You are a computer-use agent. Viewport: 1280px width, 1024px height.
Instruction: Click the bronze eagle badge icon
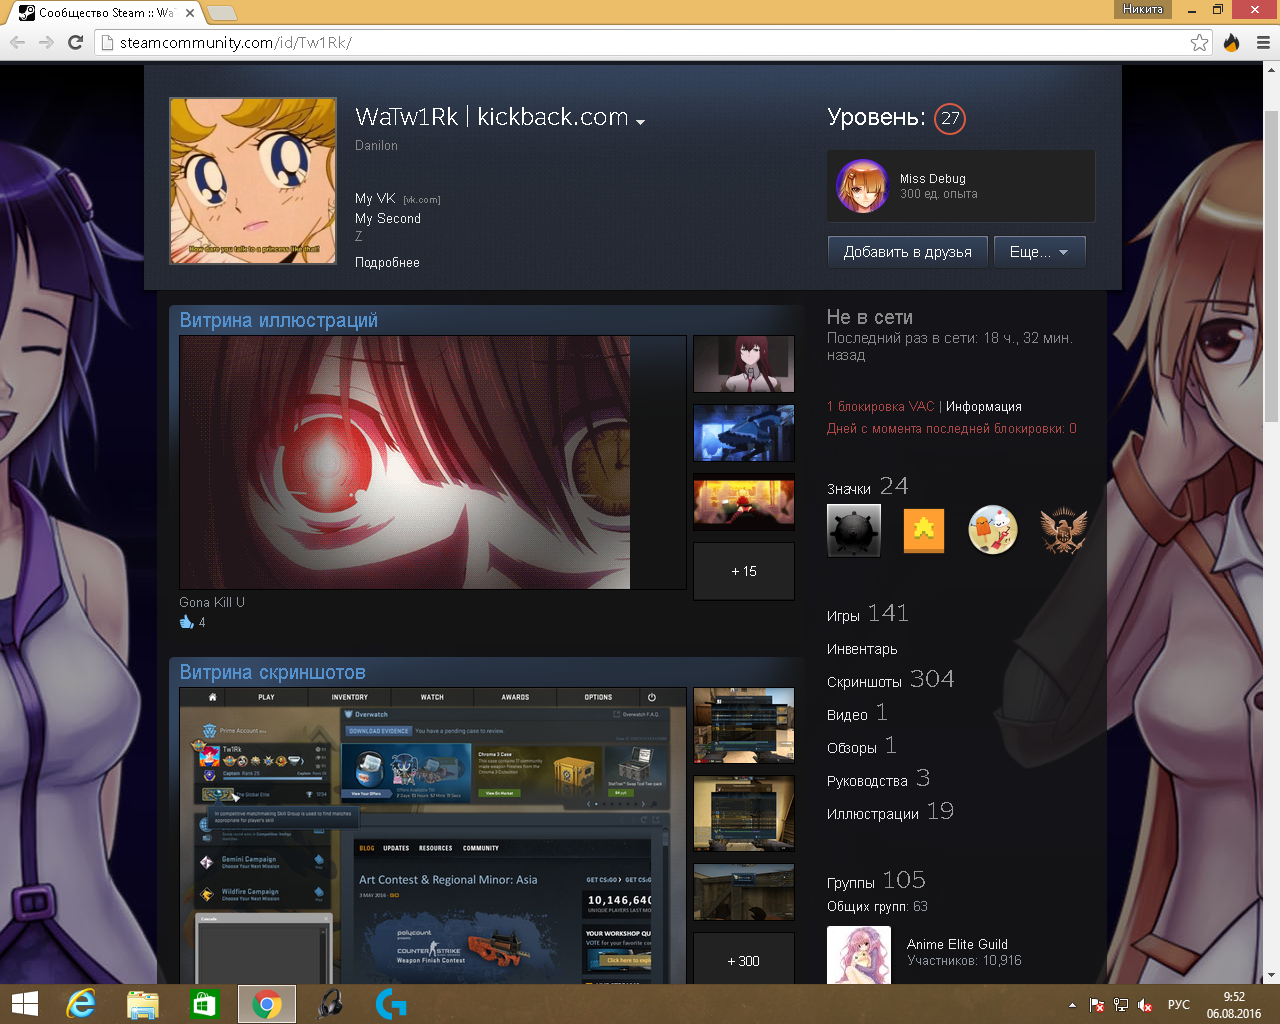click(x=1063, y=530)
